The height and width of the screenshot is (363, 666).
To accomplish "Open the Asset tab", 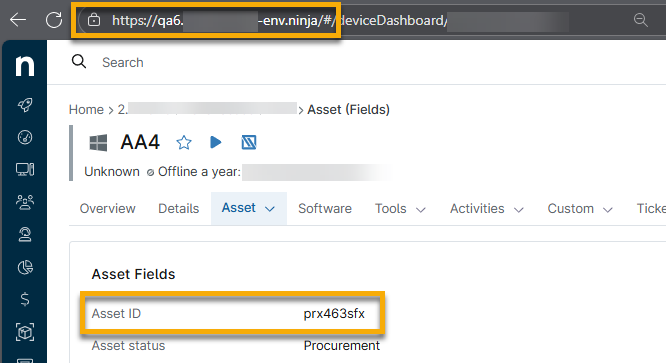I will [248, 208].
